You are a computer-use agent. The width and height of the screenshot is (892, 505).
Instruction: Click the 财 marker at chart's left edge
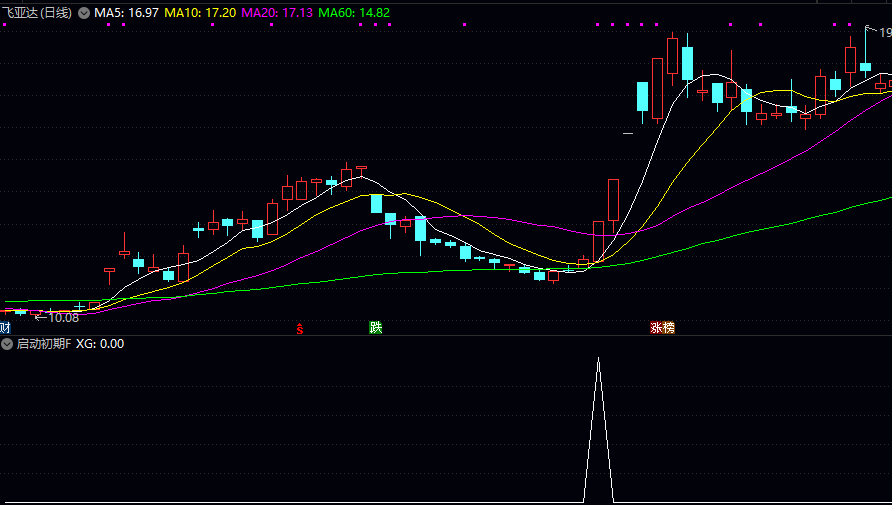(5, 327)
